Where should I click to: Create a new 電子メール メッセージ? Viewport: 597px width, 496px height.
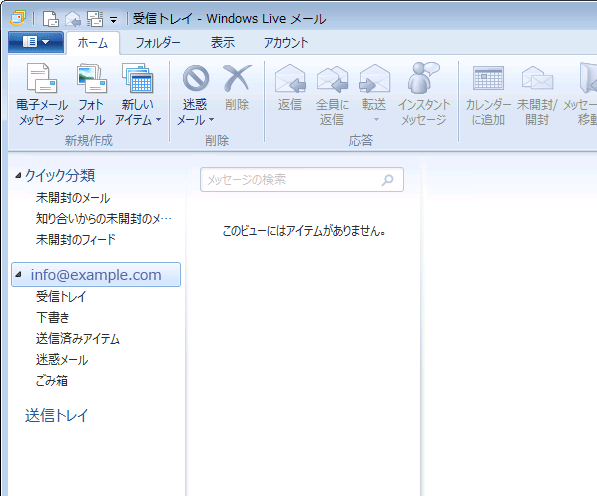point(42,94)
